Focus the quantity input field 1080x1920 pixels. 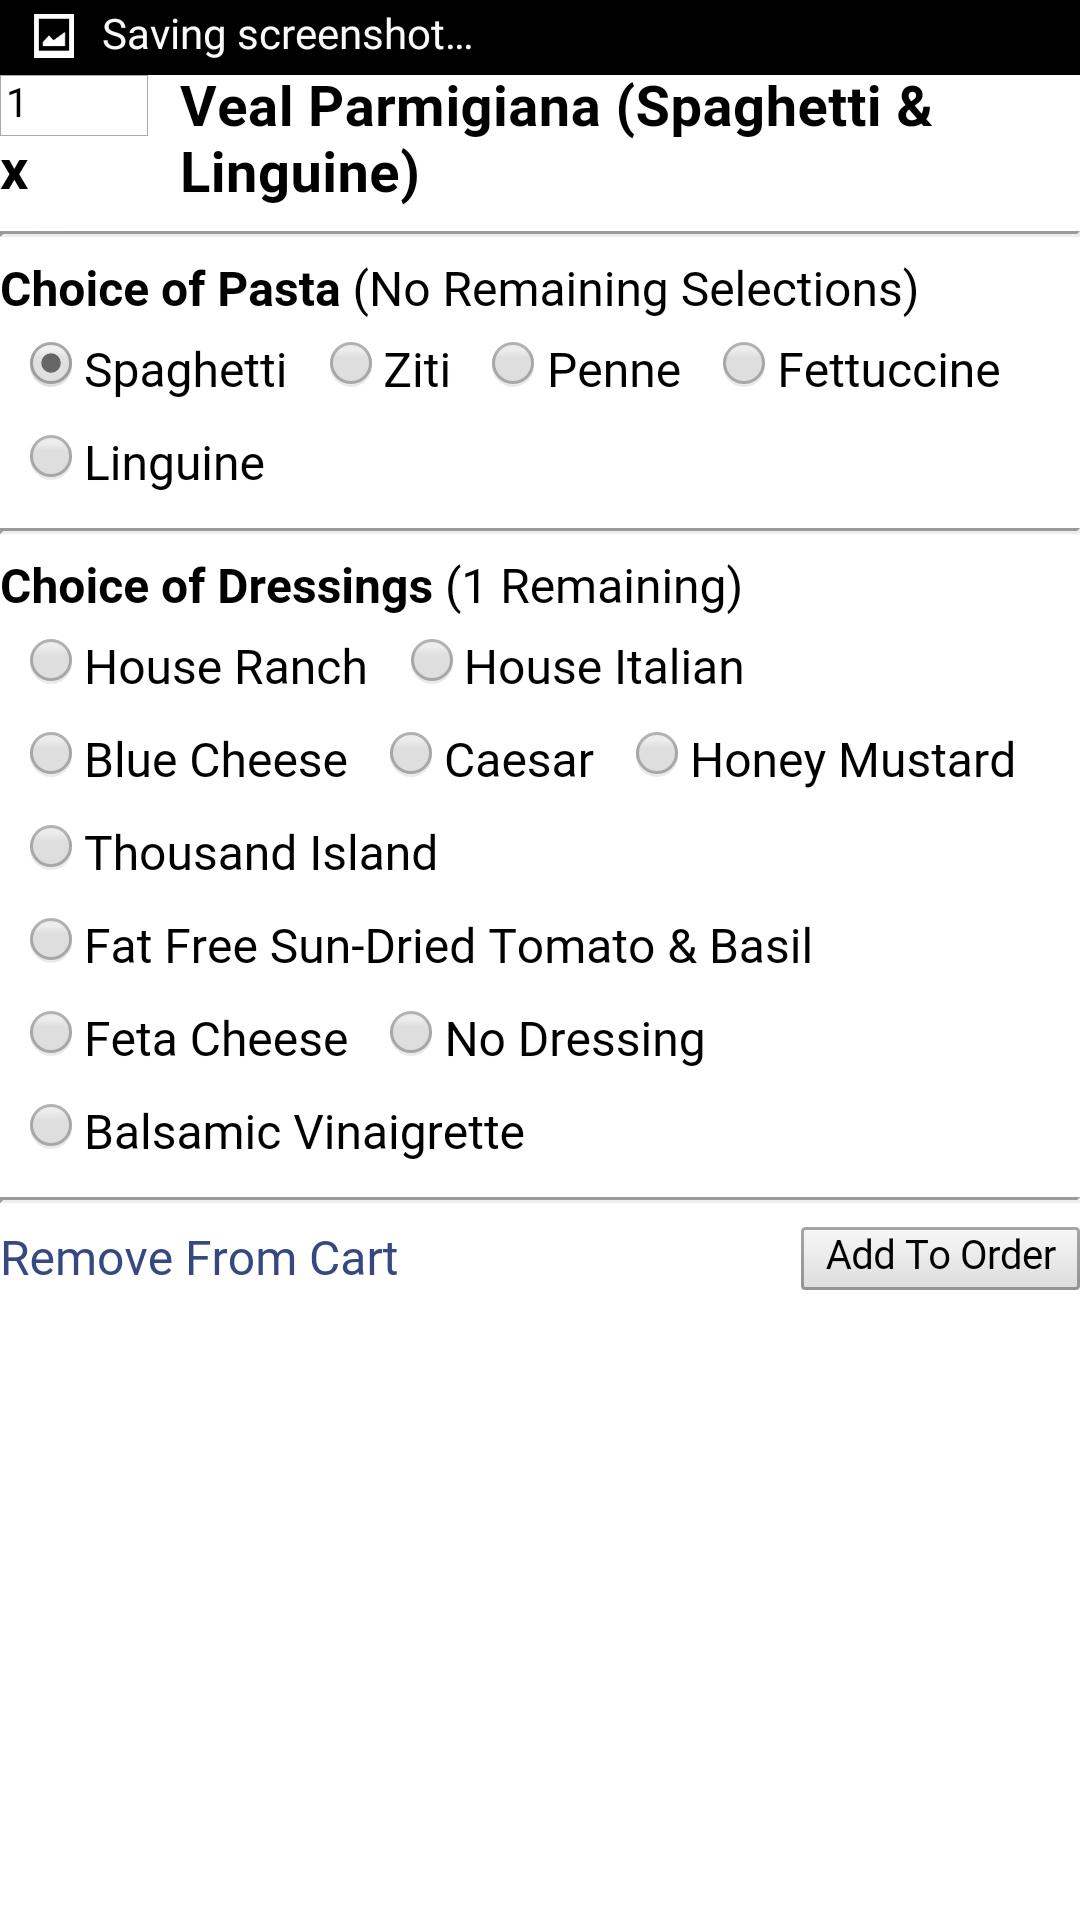(x=74, y=105)
